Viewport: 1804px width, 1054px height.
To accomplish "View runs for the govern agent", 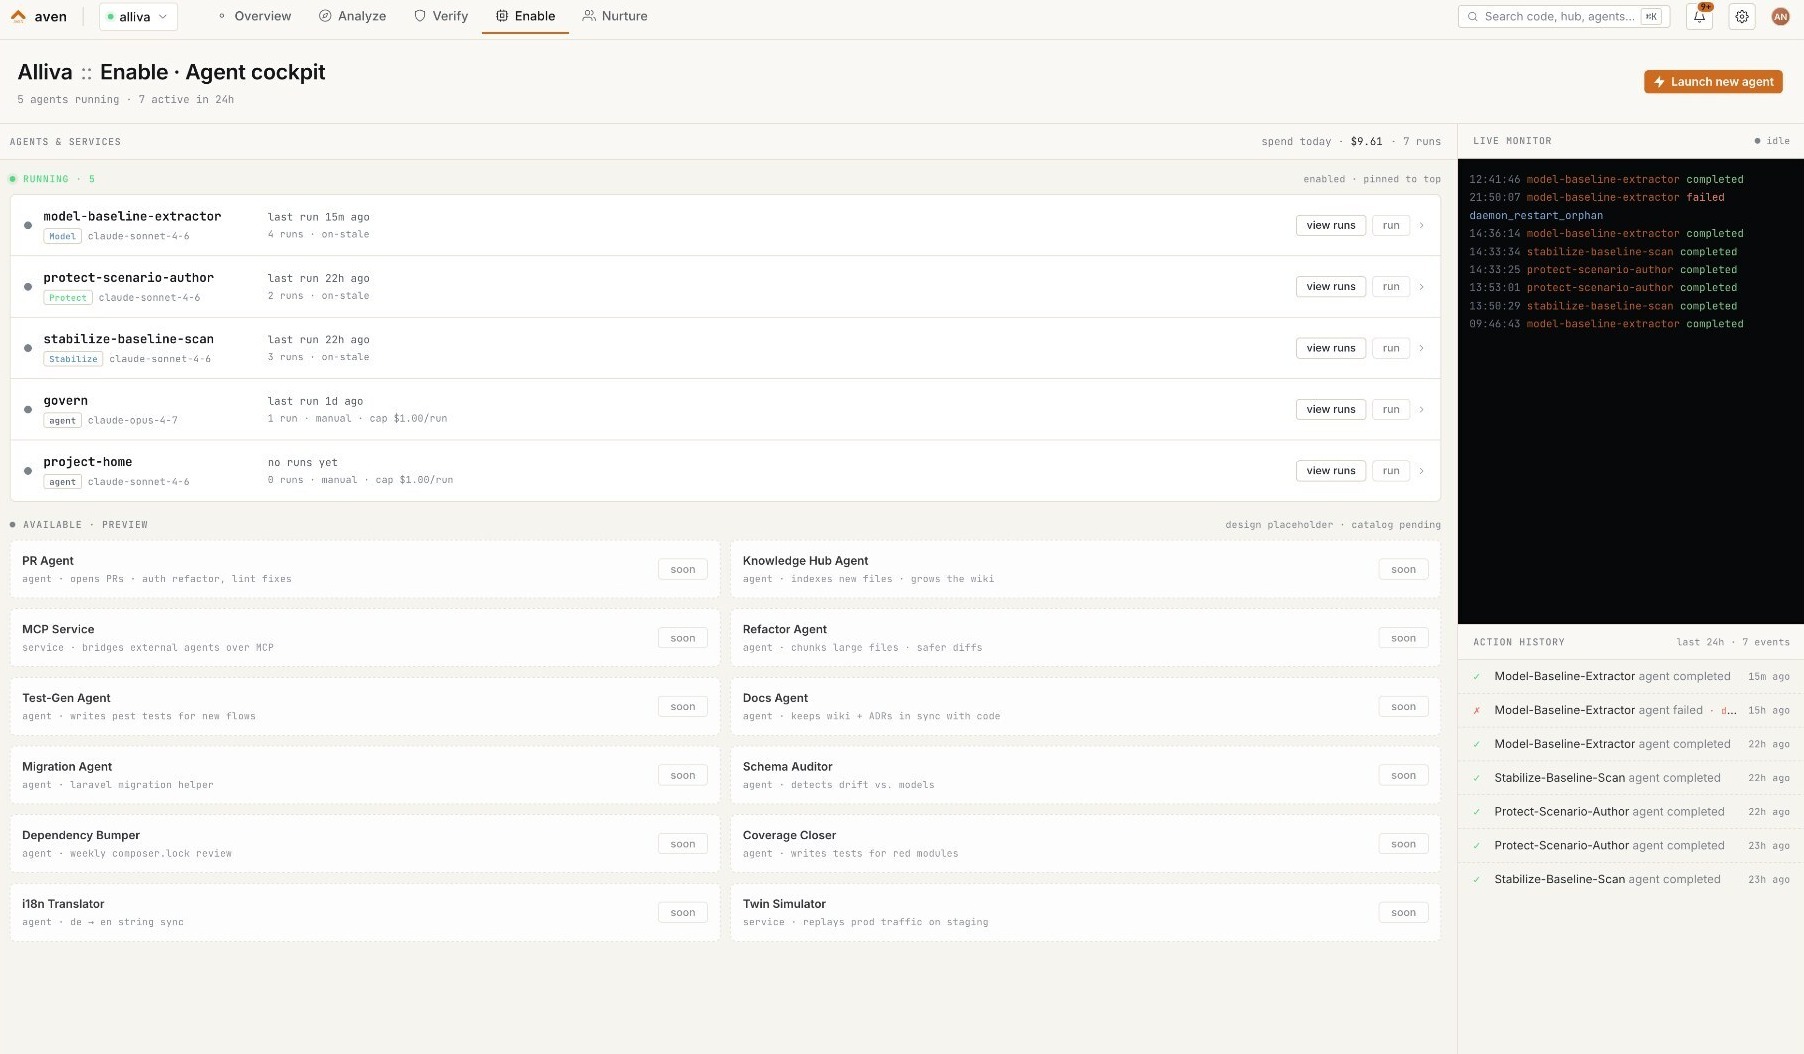I will [x=1330, y=410].
